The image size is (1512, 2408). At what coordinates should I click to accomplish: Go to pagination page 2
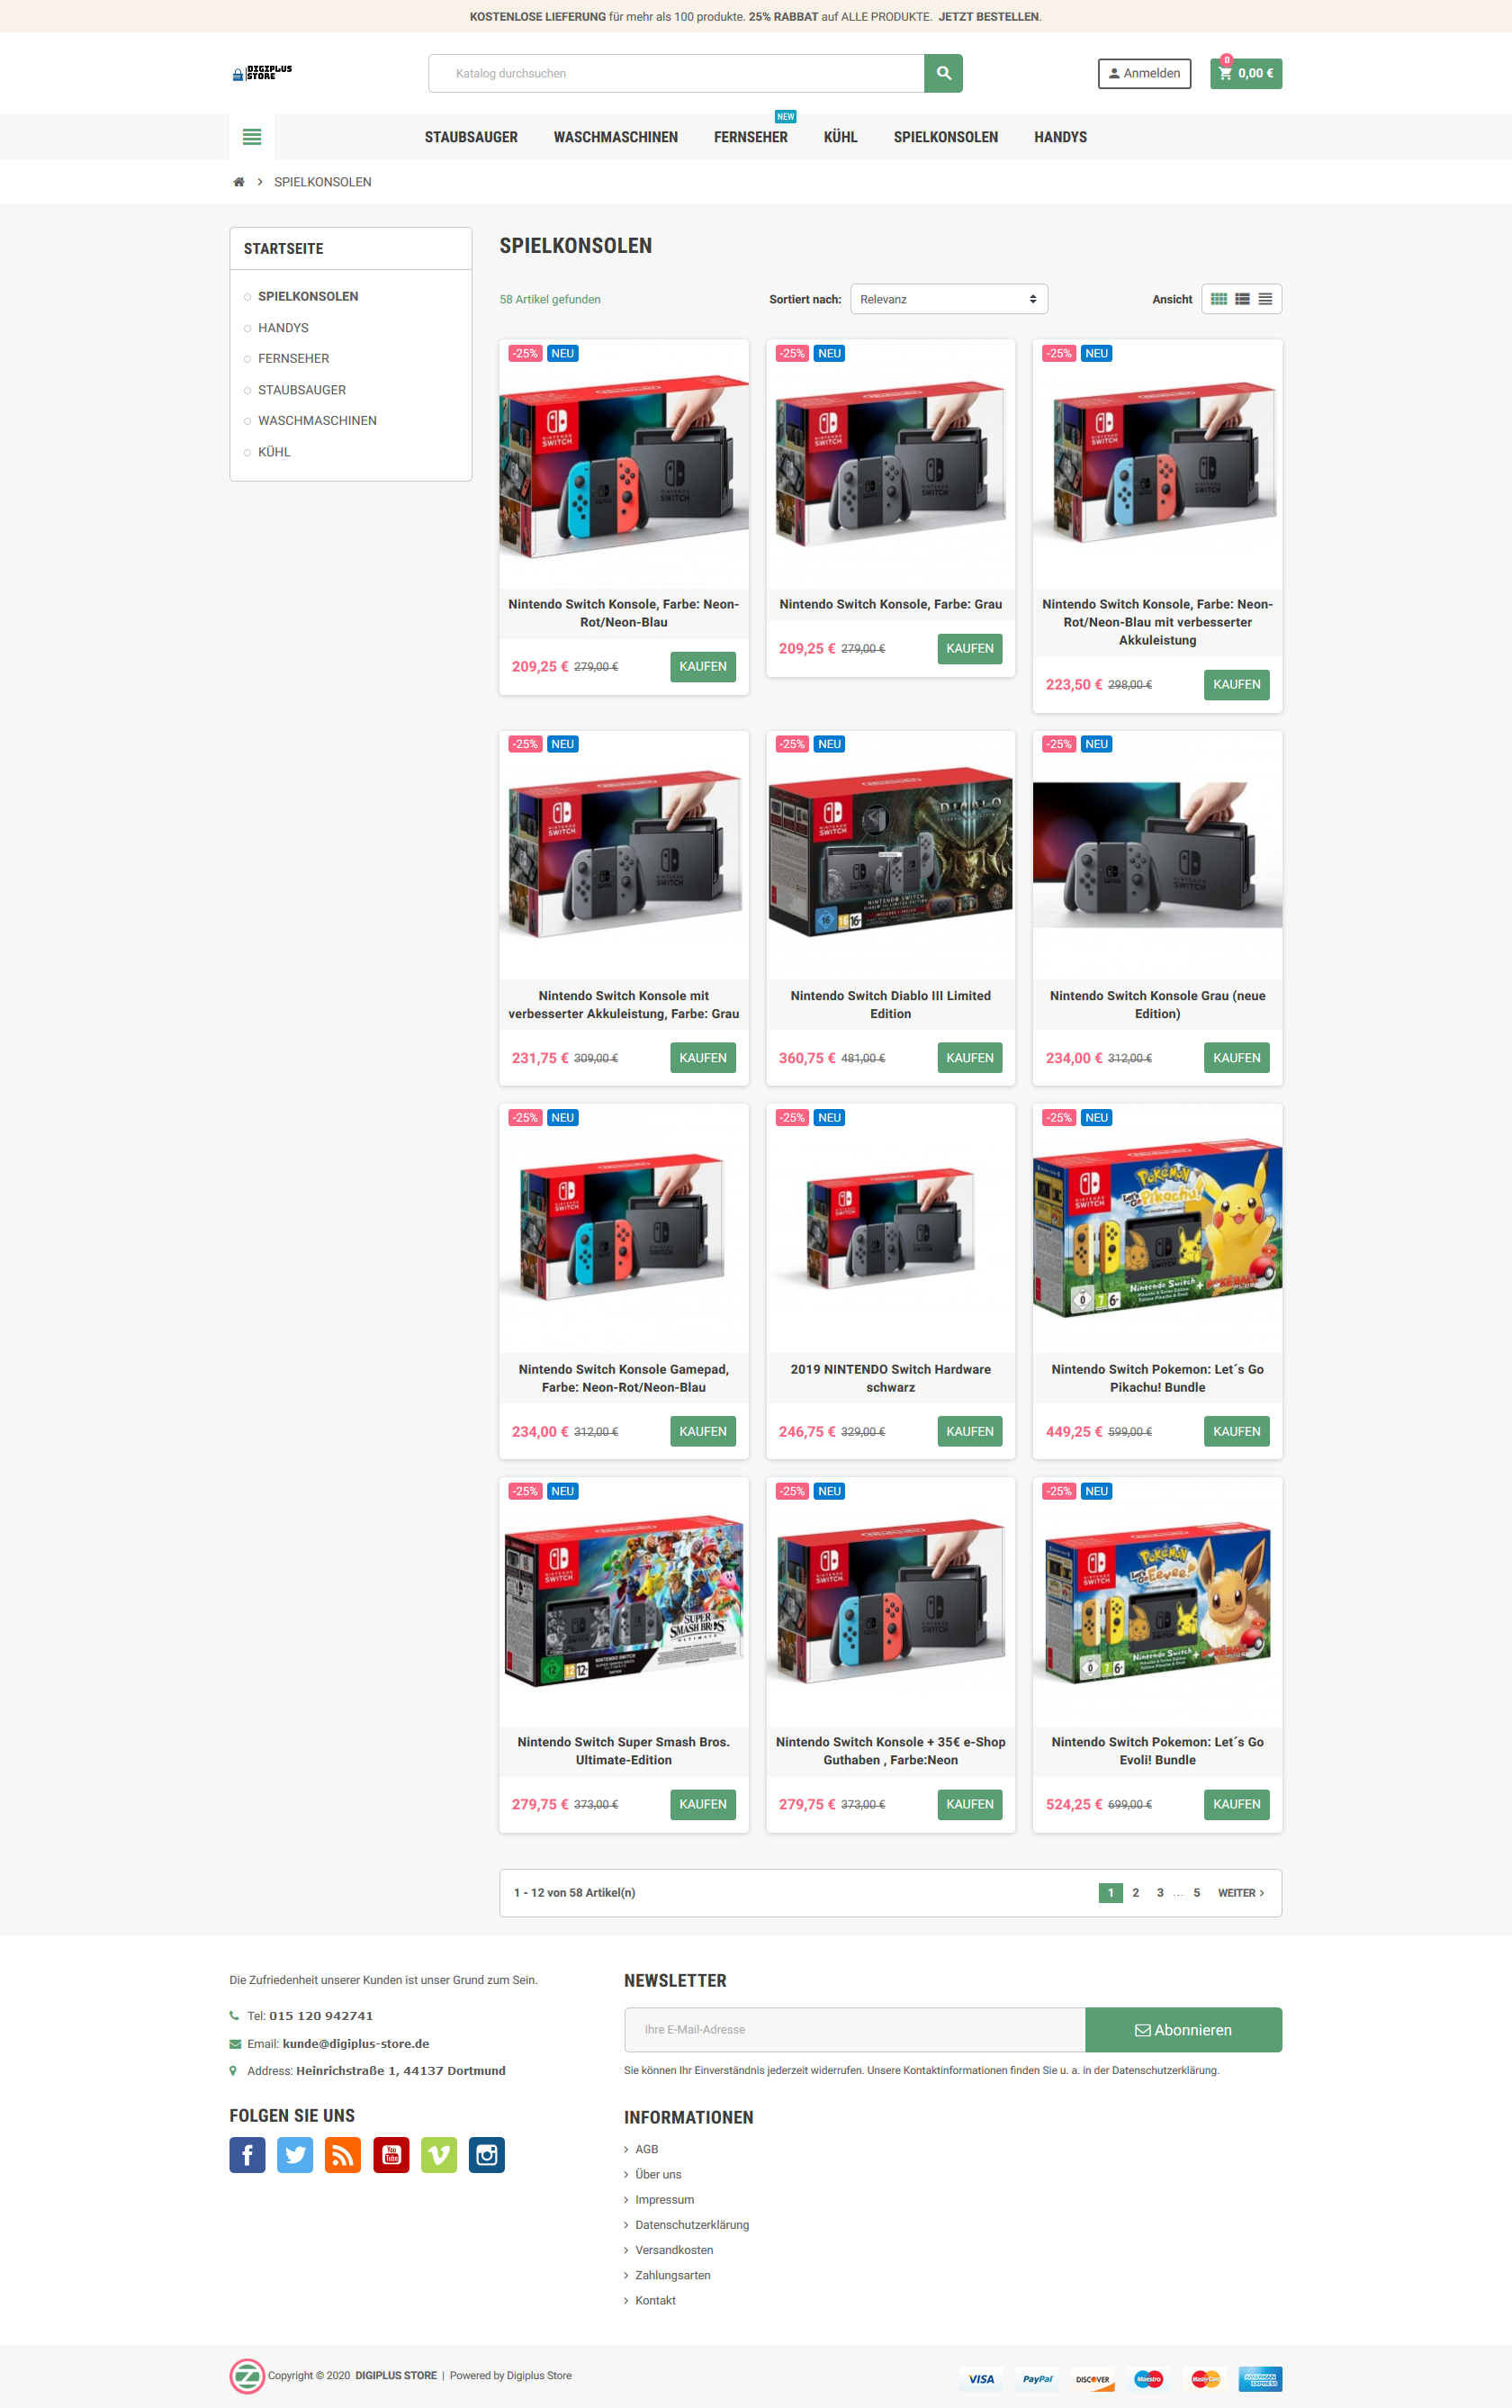pos(1135,1893)
